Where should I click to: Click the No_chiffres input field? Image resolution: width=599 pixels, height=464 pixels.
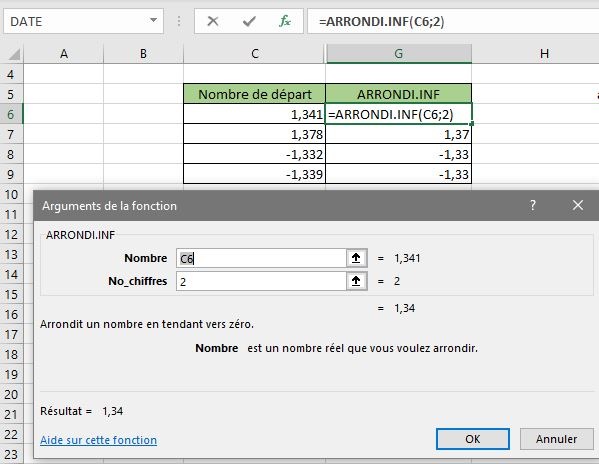coord(261,281)
